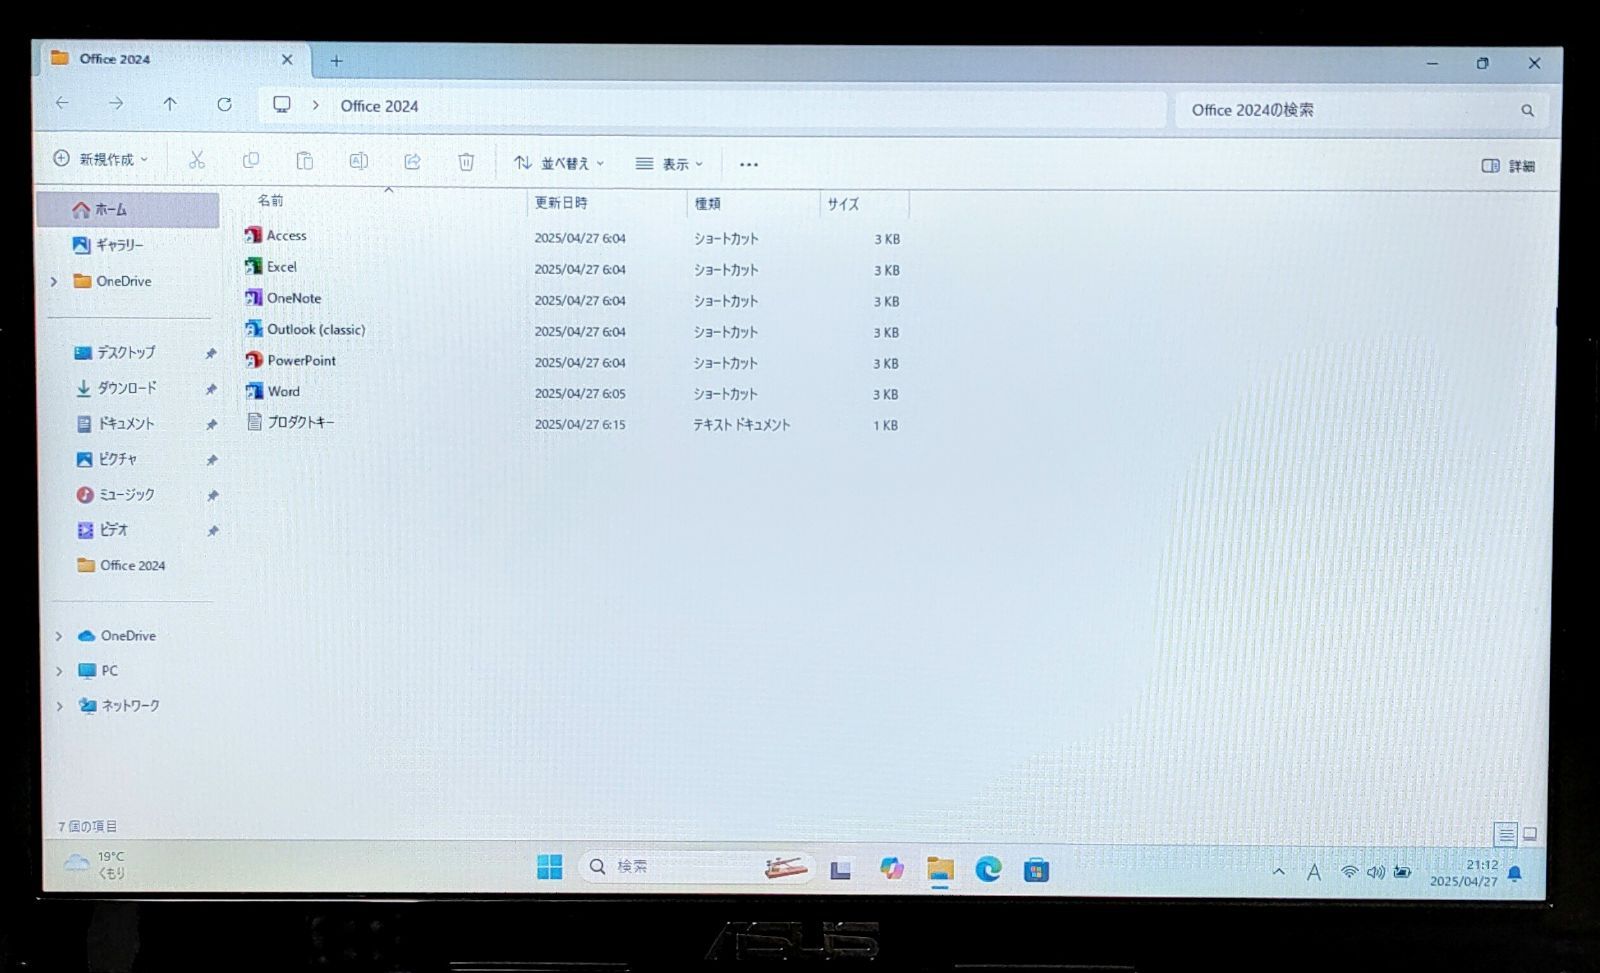The height and width of the screenshot is (973, 1600).
Task: Toggle the IME input mode A indicator
Action: pos(1314,872)
